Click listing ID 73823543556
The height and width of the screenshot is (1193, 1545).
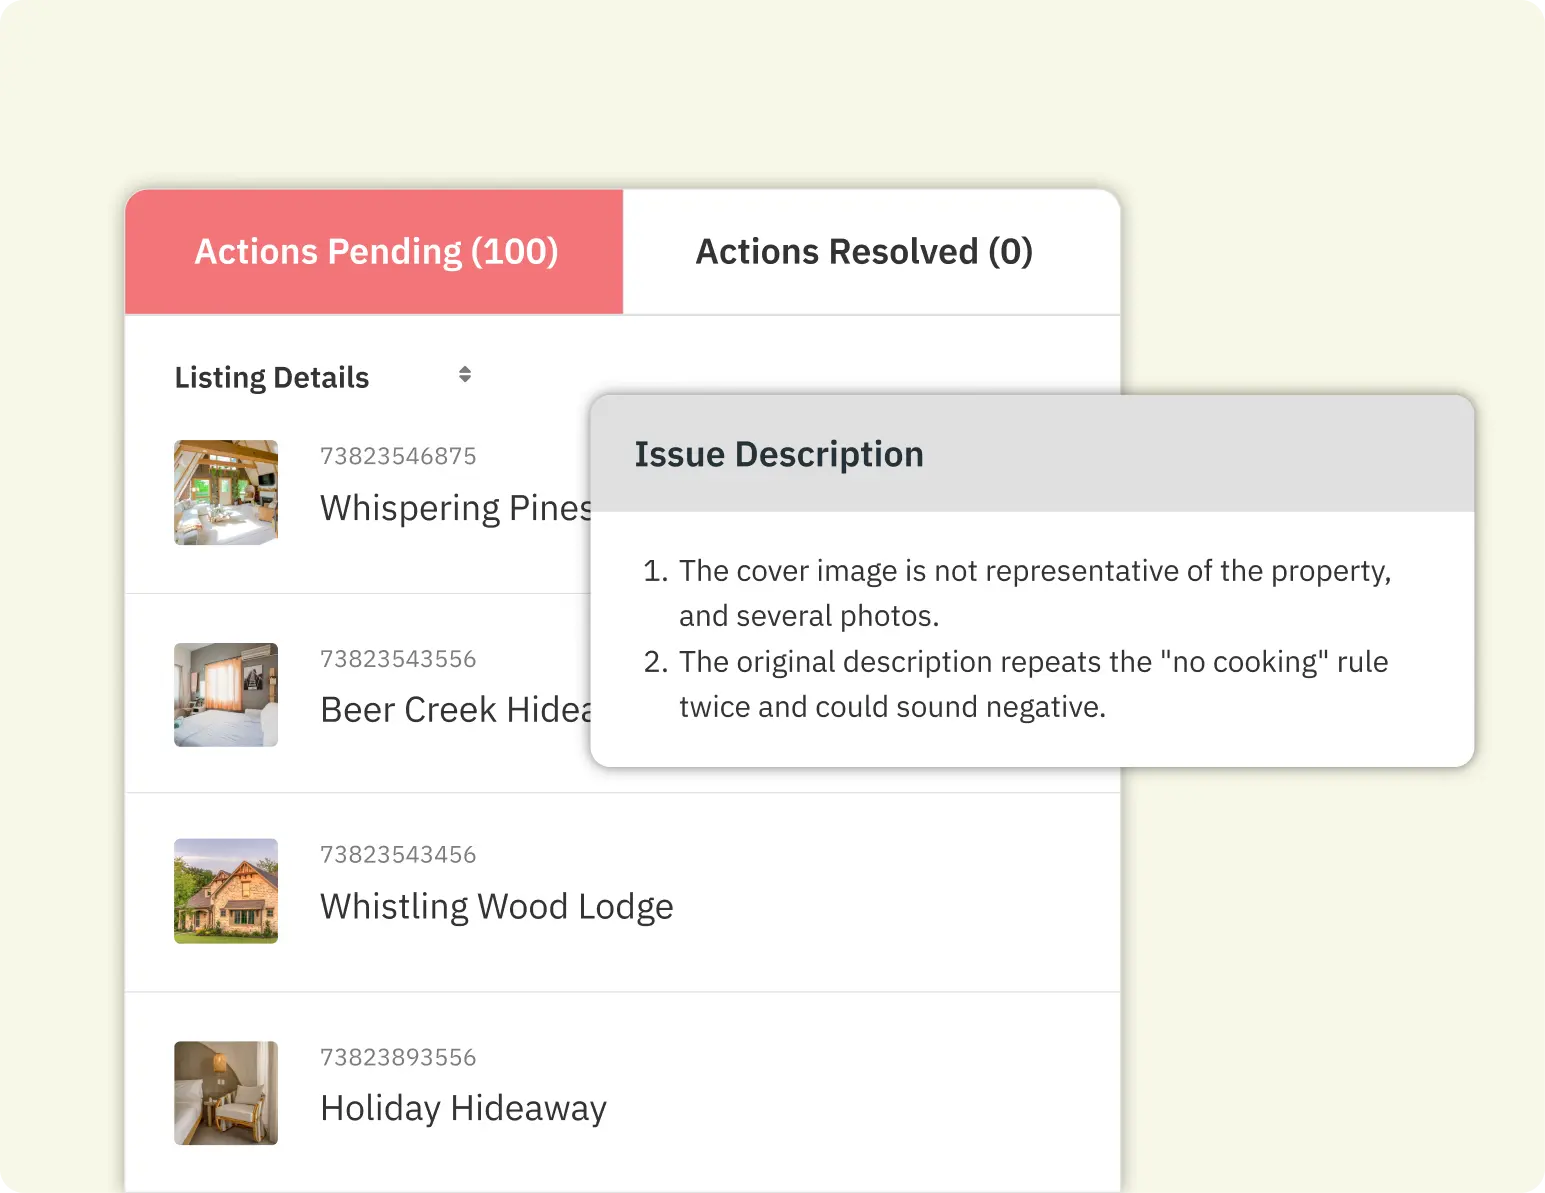tap(398, 658)
